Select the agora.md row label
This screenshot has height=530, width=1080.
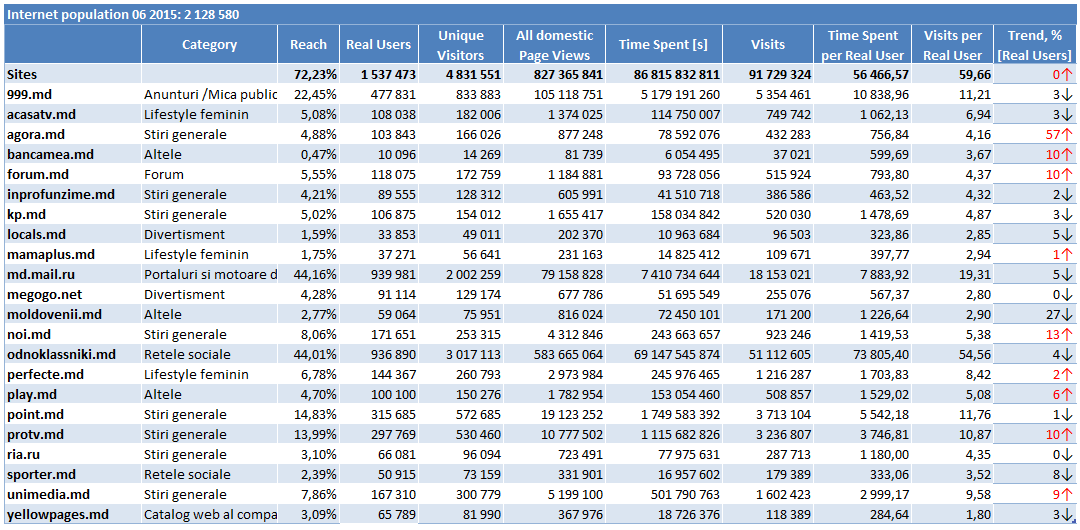tap(72, 134)
